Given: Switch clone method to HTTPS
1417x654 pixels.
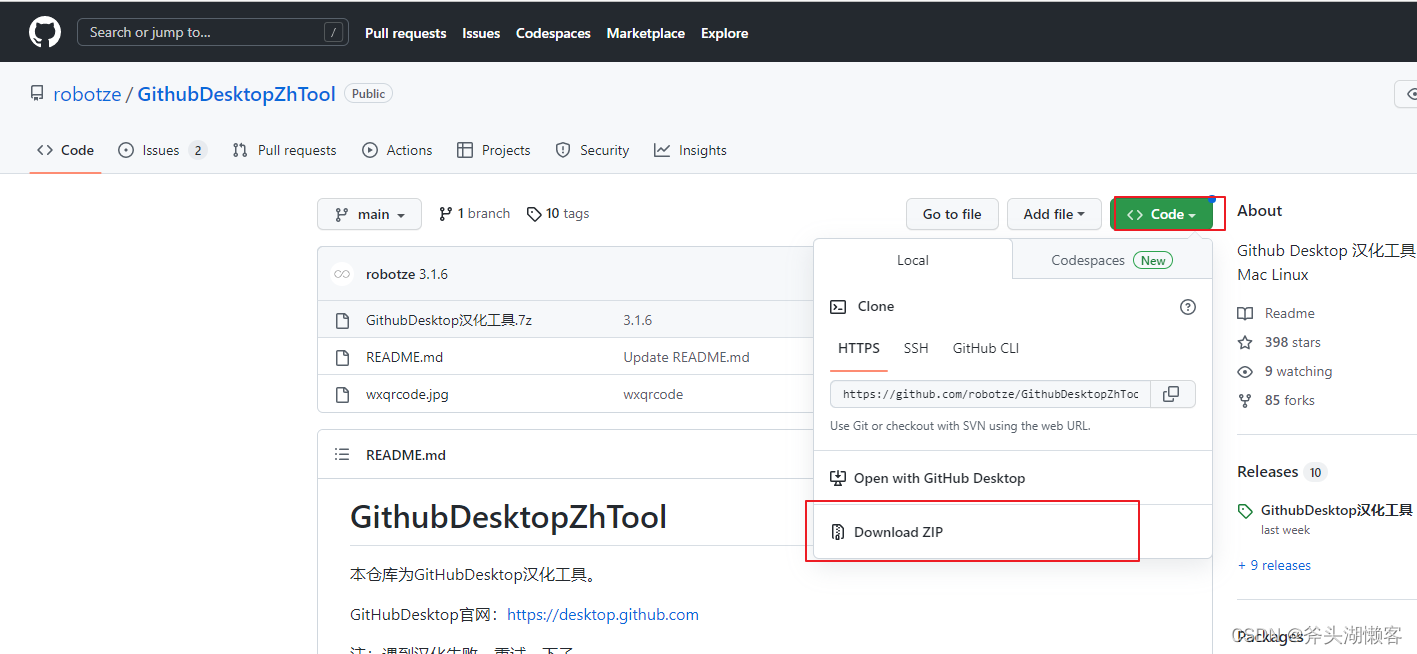Looking at the screenshot, I should [x=858, y=348].
